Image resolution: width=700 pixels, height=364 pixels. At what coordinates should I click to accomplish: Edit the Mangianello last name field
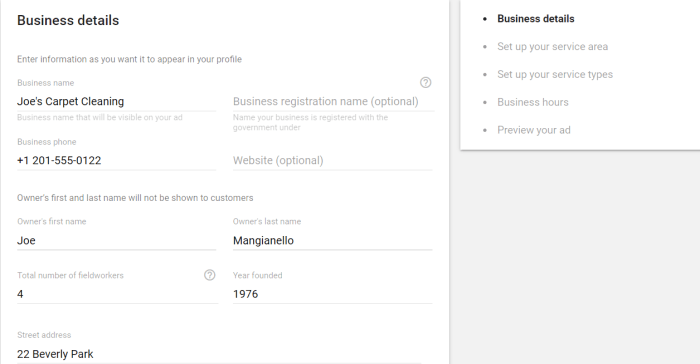pos(333,240)
